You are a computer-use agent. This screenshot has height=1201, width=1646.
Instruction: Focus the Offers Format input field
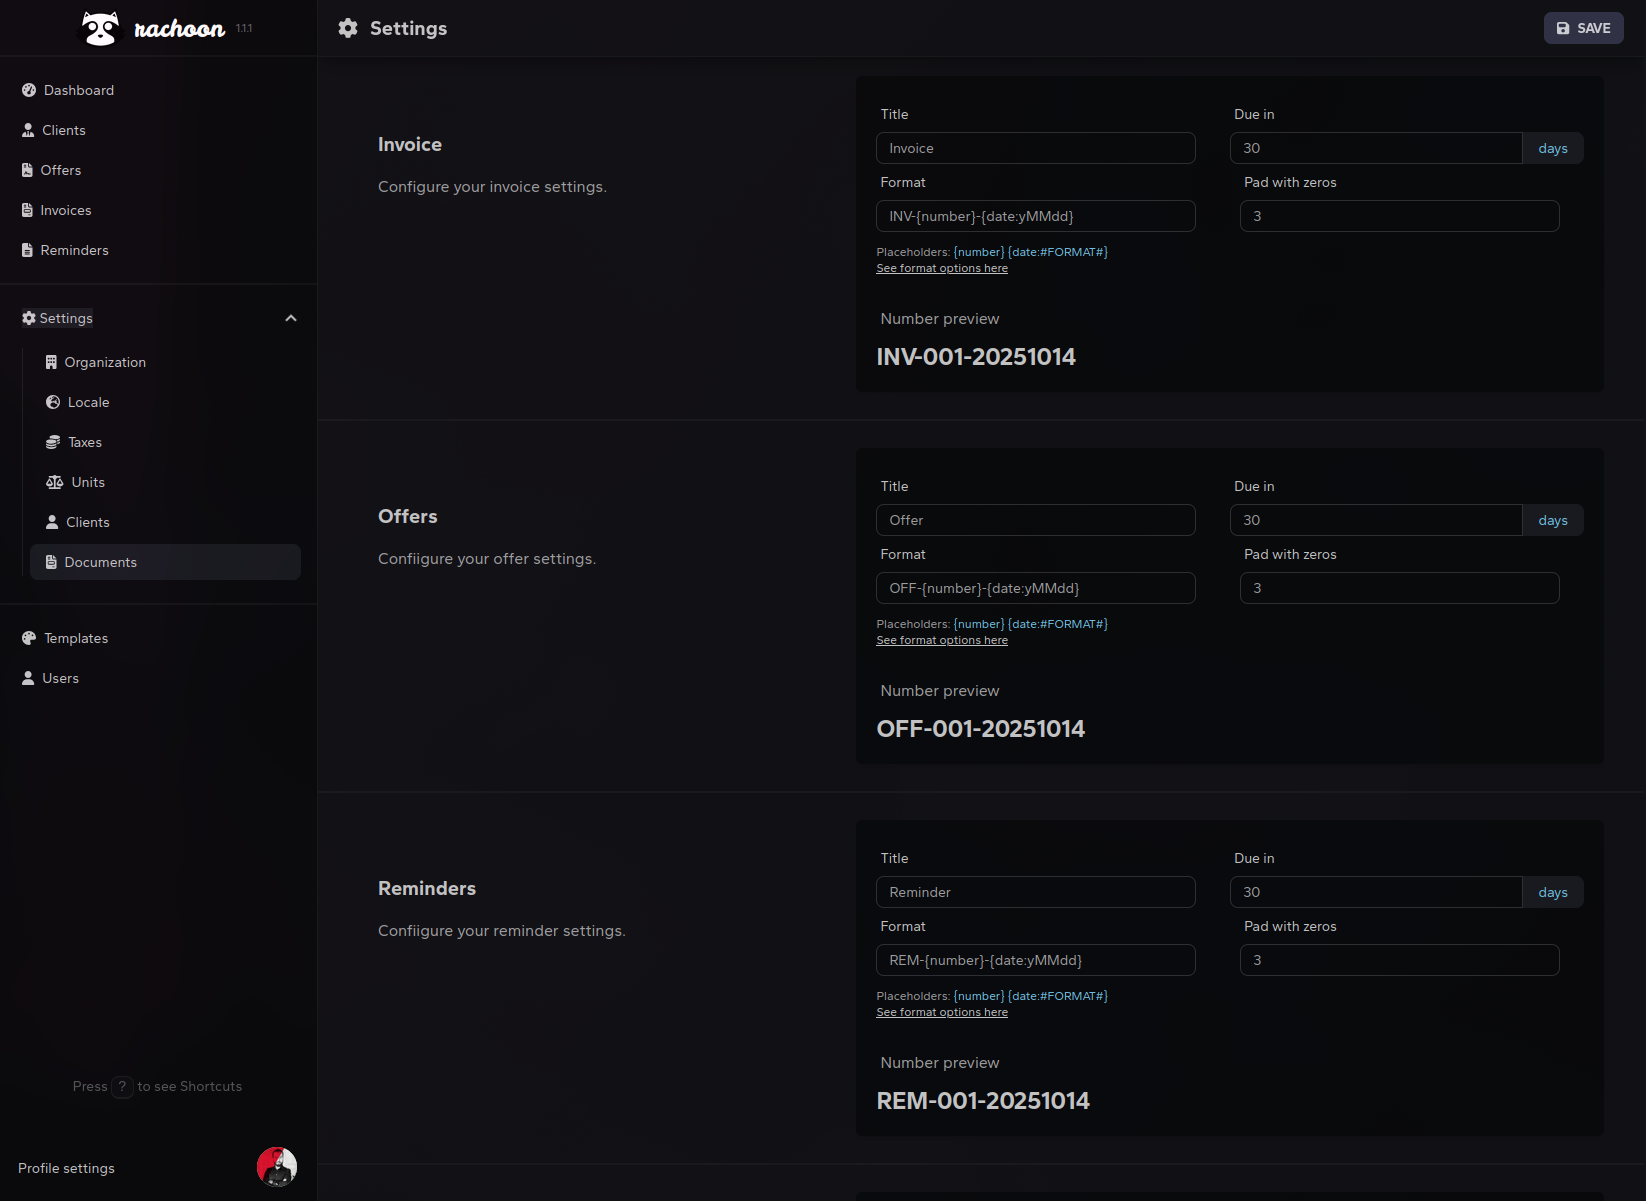pos(1035,588)
